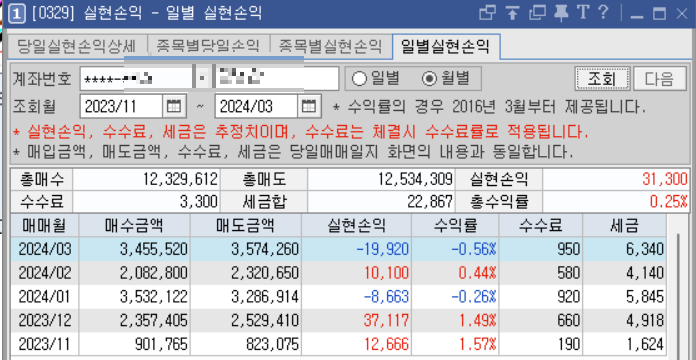Click the window number 1 icon
Screen dimensions: 696x360
pyautogui.click(x=17, y=14)
